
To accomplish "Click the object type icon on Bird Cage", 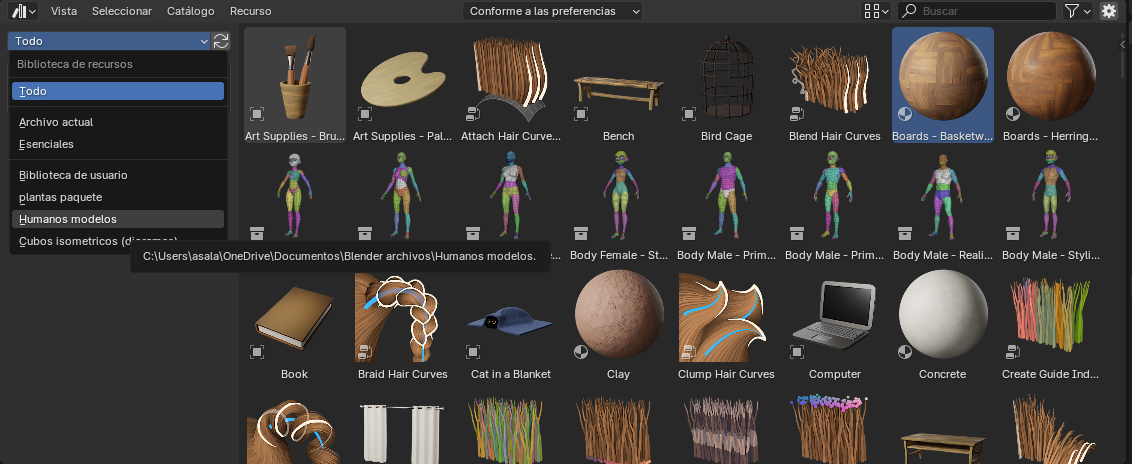I will pyautogui.click(x=689, y=113).
